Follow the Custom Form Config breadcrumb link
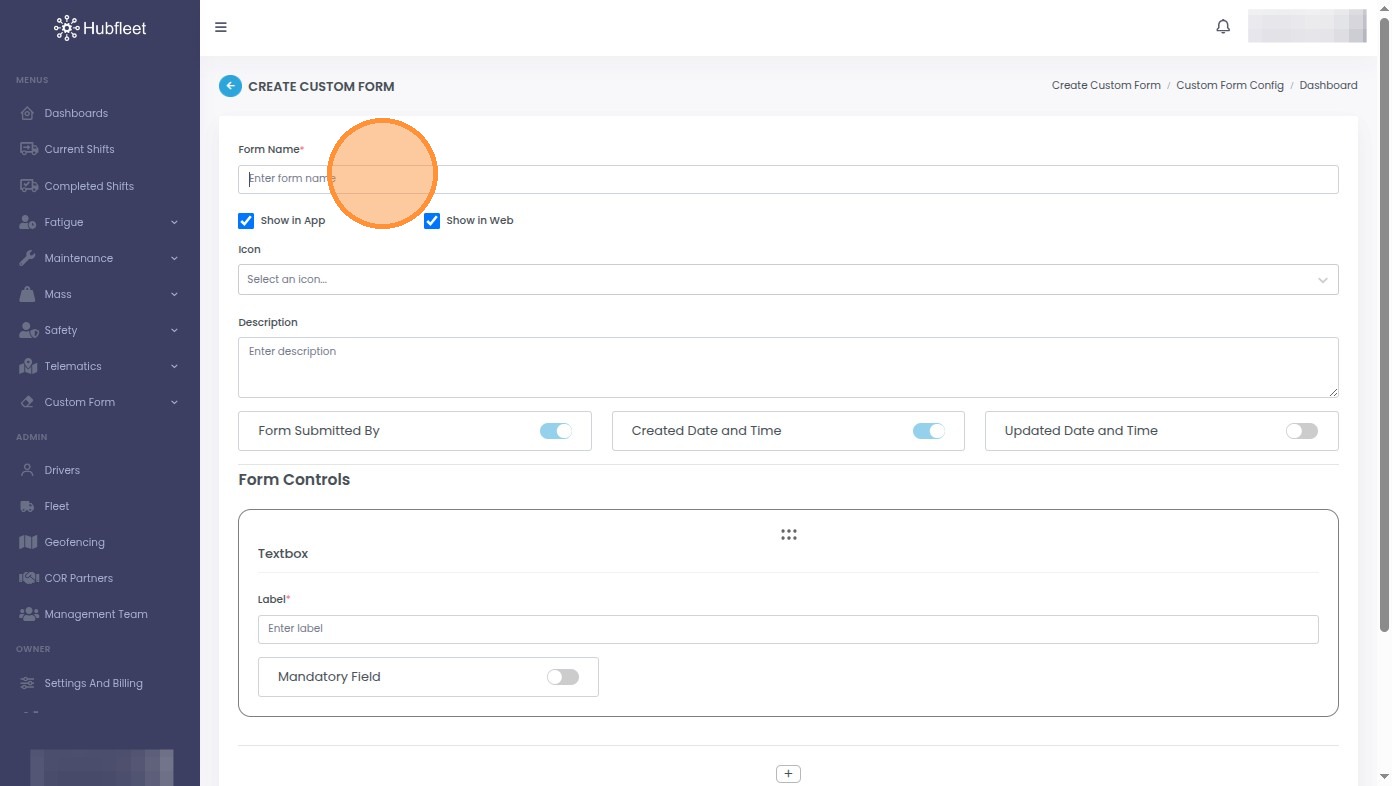The image size is (1392, 786). click(x=1230, y=85)
